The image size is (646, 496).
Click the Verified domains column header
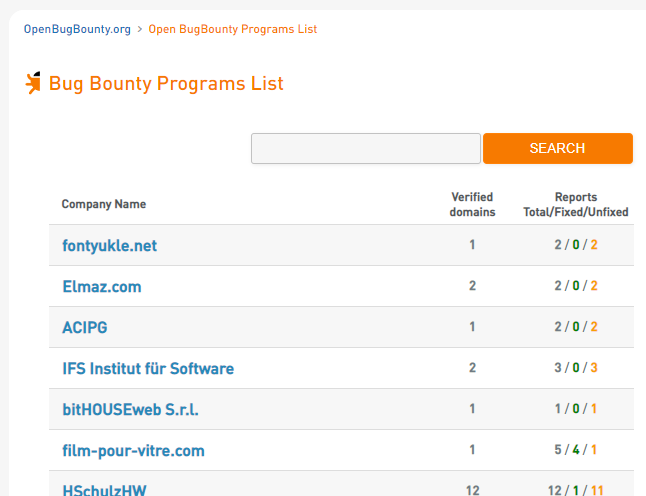pyautogui.click(x=473, y=204)
